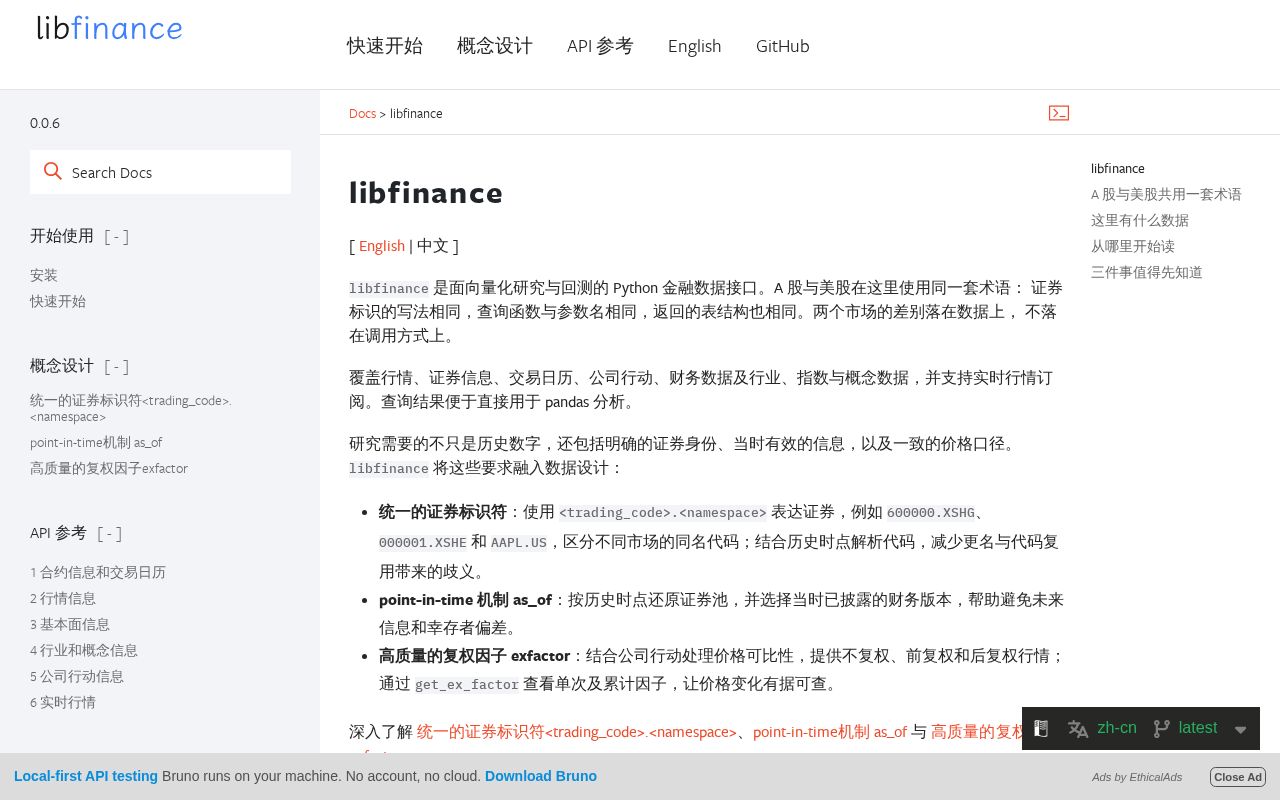Select zh-cn language in flyout
The height and width of the screenshot is (800, 1280).
(1117, 728)
